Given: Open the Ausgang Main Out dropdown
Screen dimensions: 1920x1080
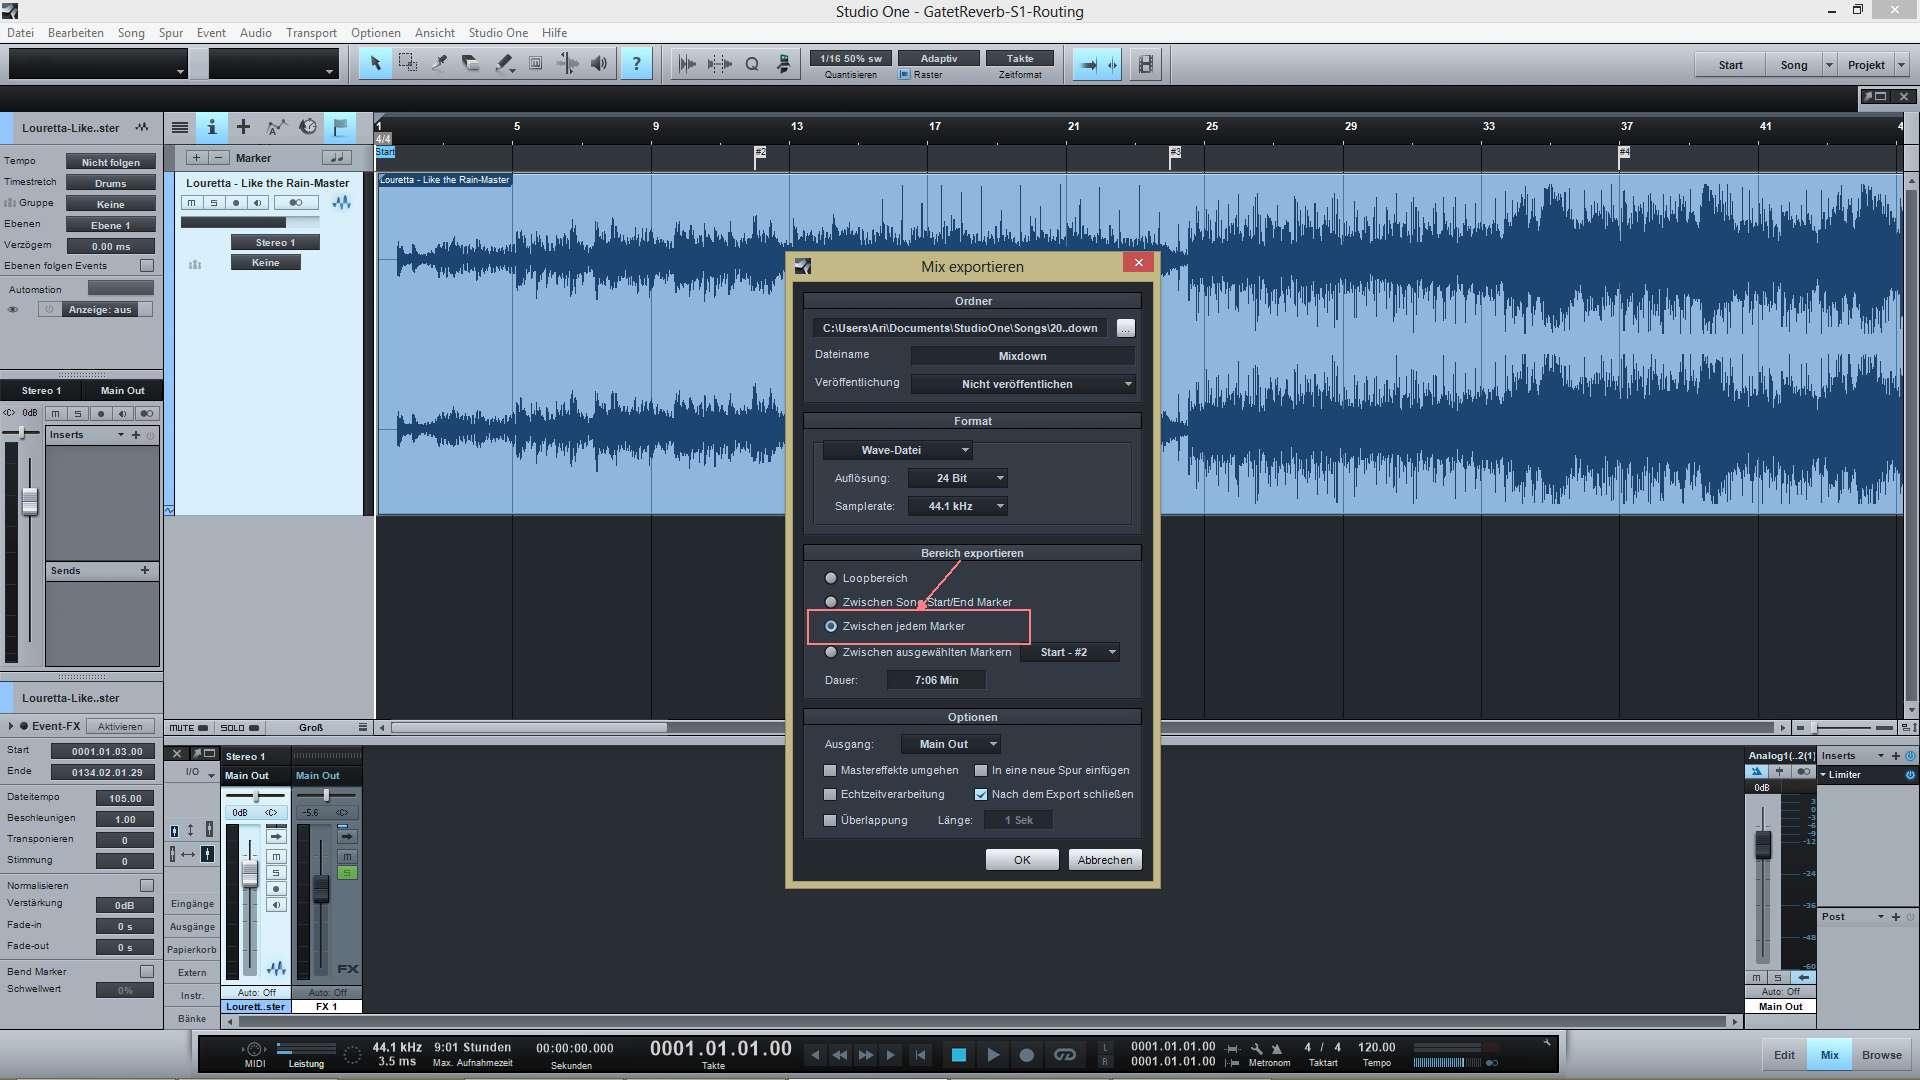Looking at the screenshot, I should click(x=950, y=744).
